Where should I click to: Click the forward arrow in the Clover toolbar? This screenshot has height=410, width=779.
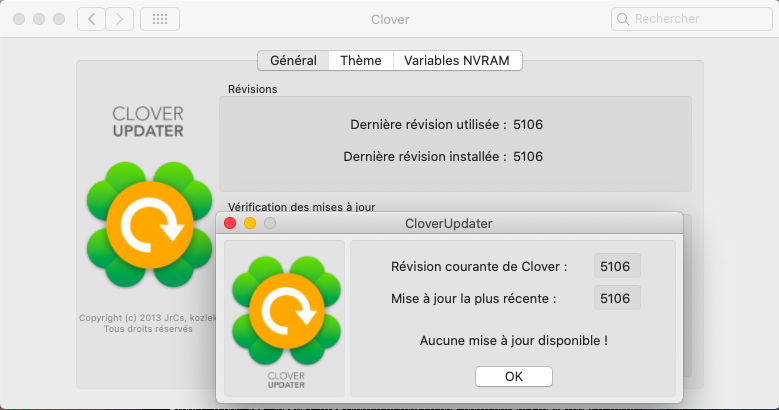[119, 19]
